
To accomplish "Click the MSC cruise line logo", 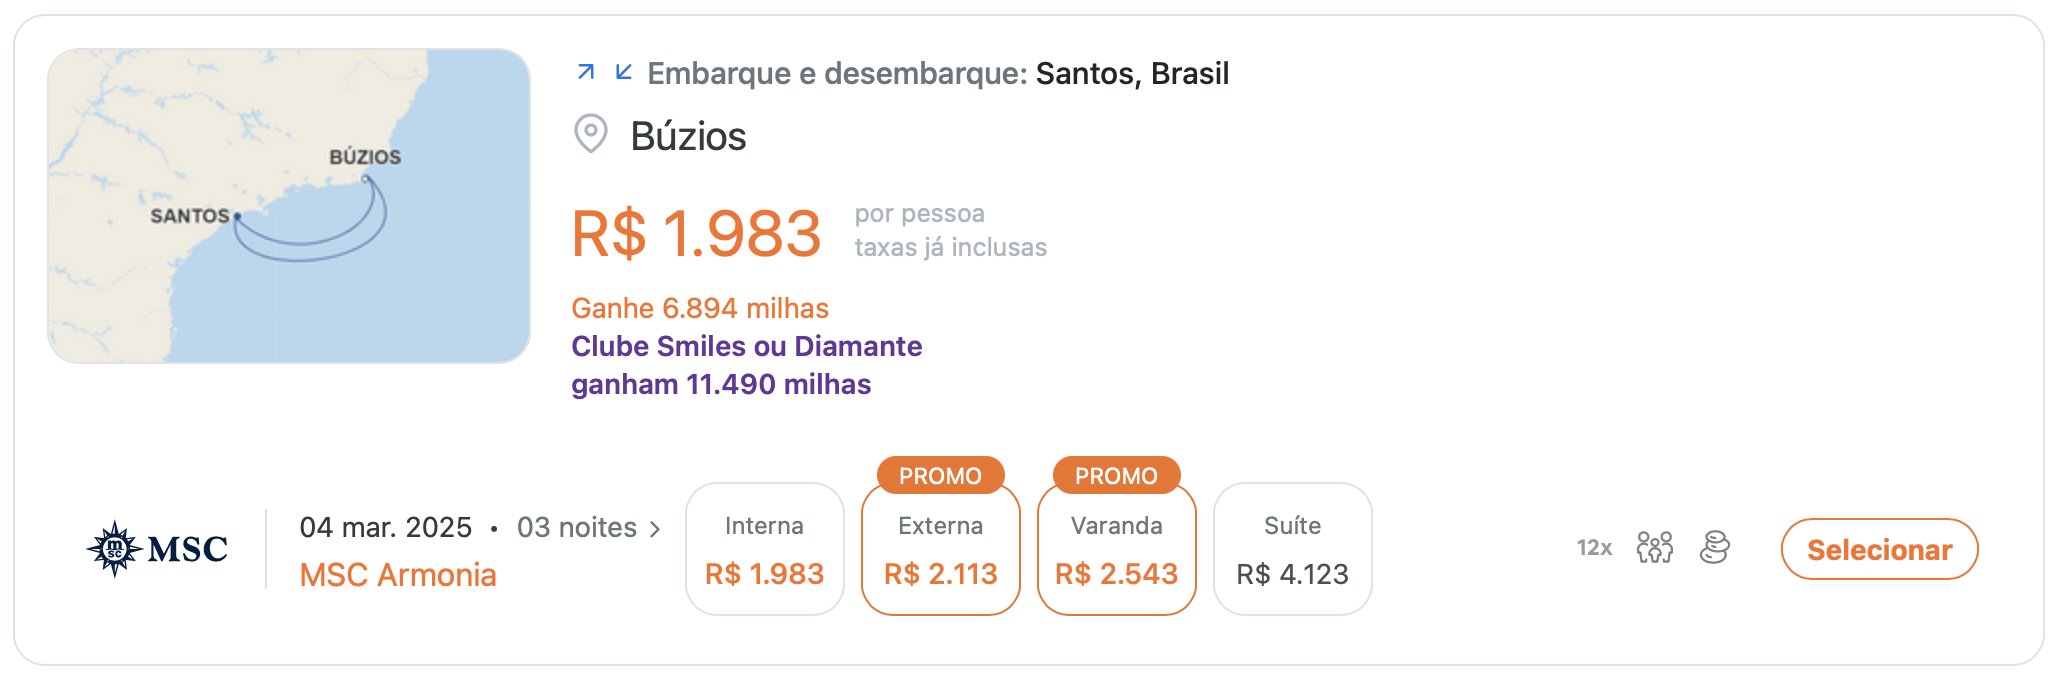I will (157, 549).
